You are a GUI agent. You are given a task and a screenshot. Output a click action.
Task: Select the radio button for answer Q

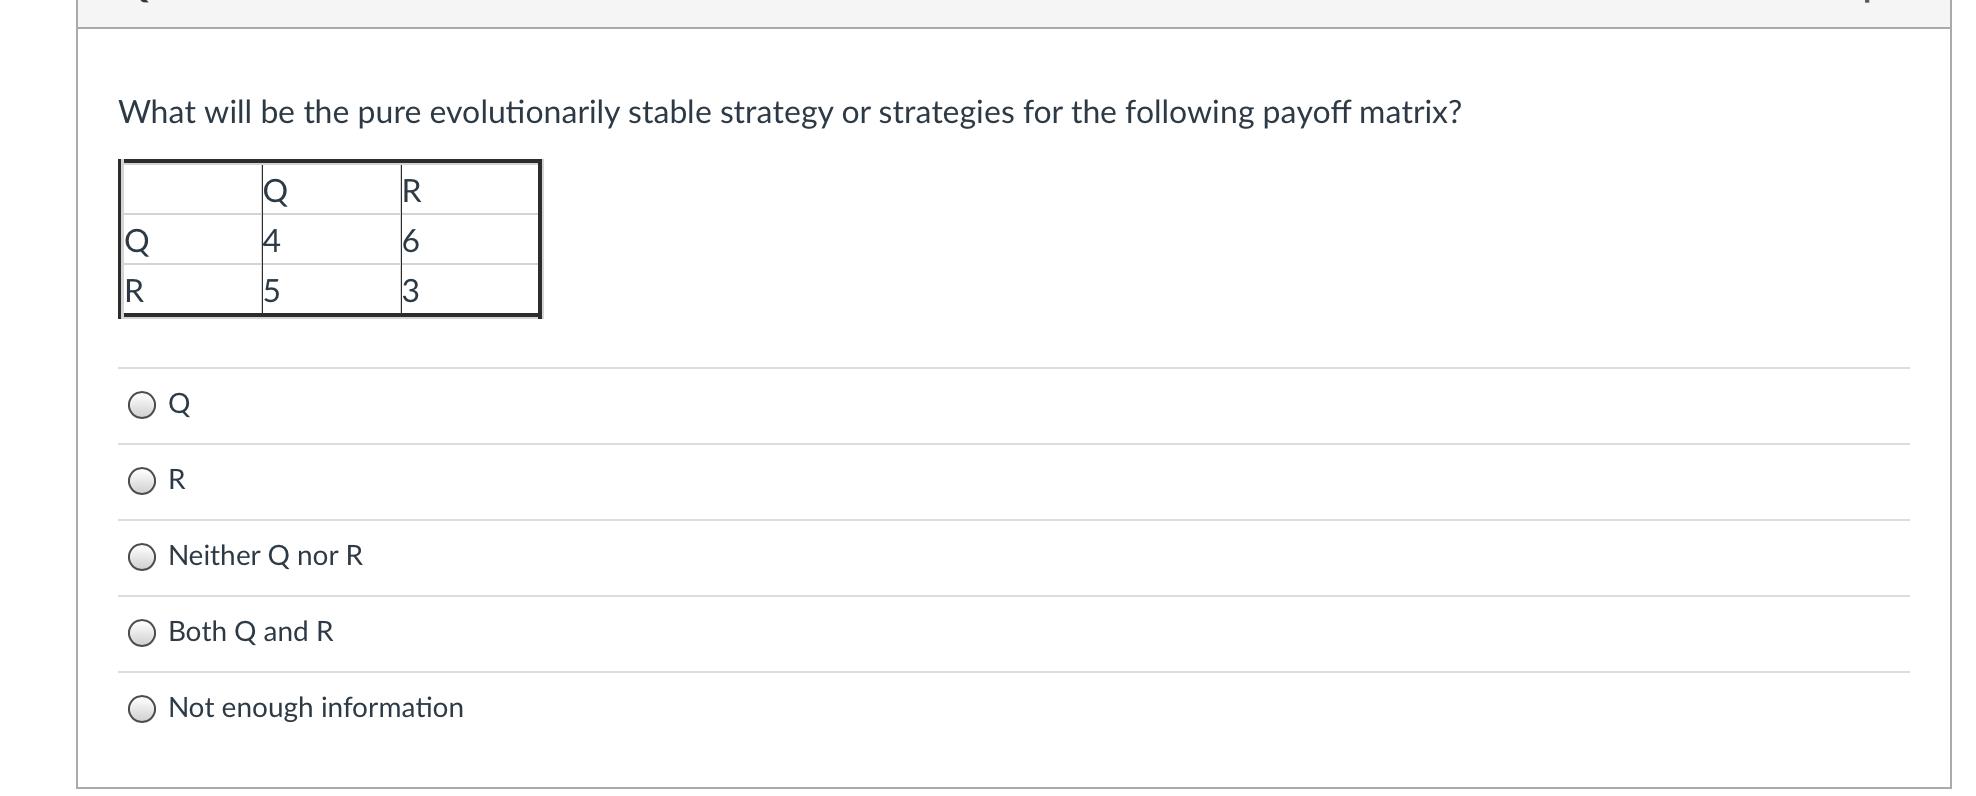[x=143, y=404]
